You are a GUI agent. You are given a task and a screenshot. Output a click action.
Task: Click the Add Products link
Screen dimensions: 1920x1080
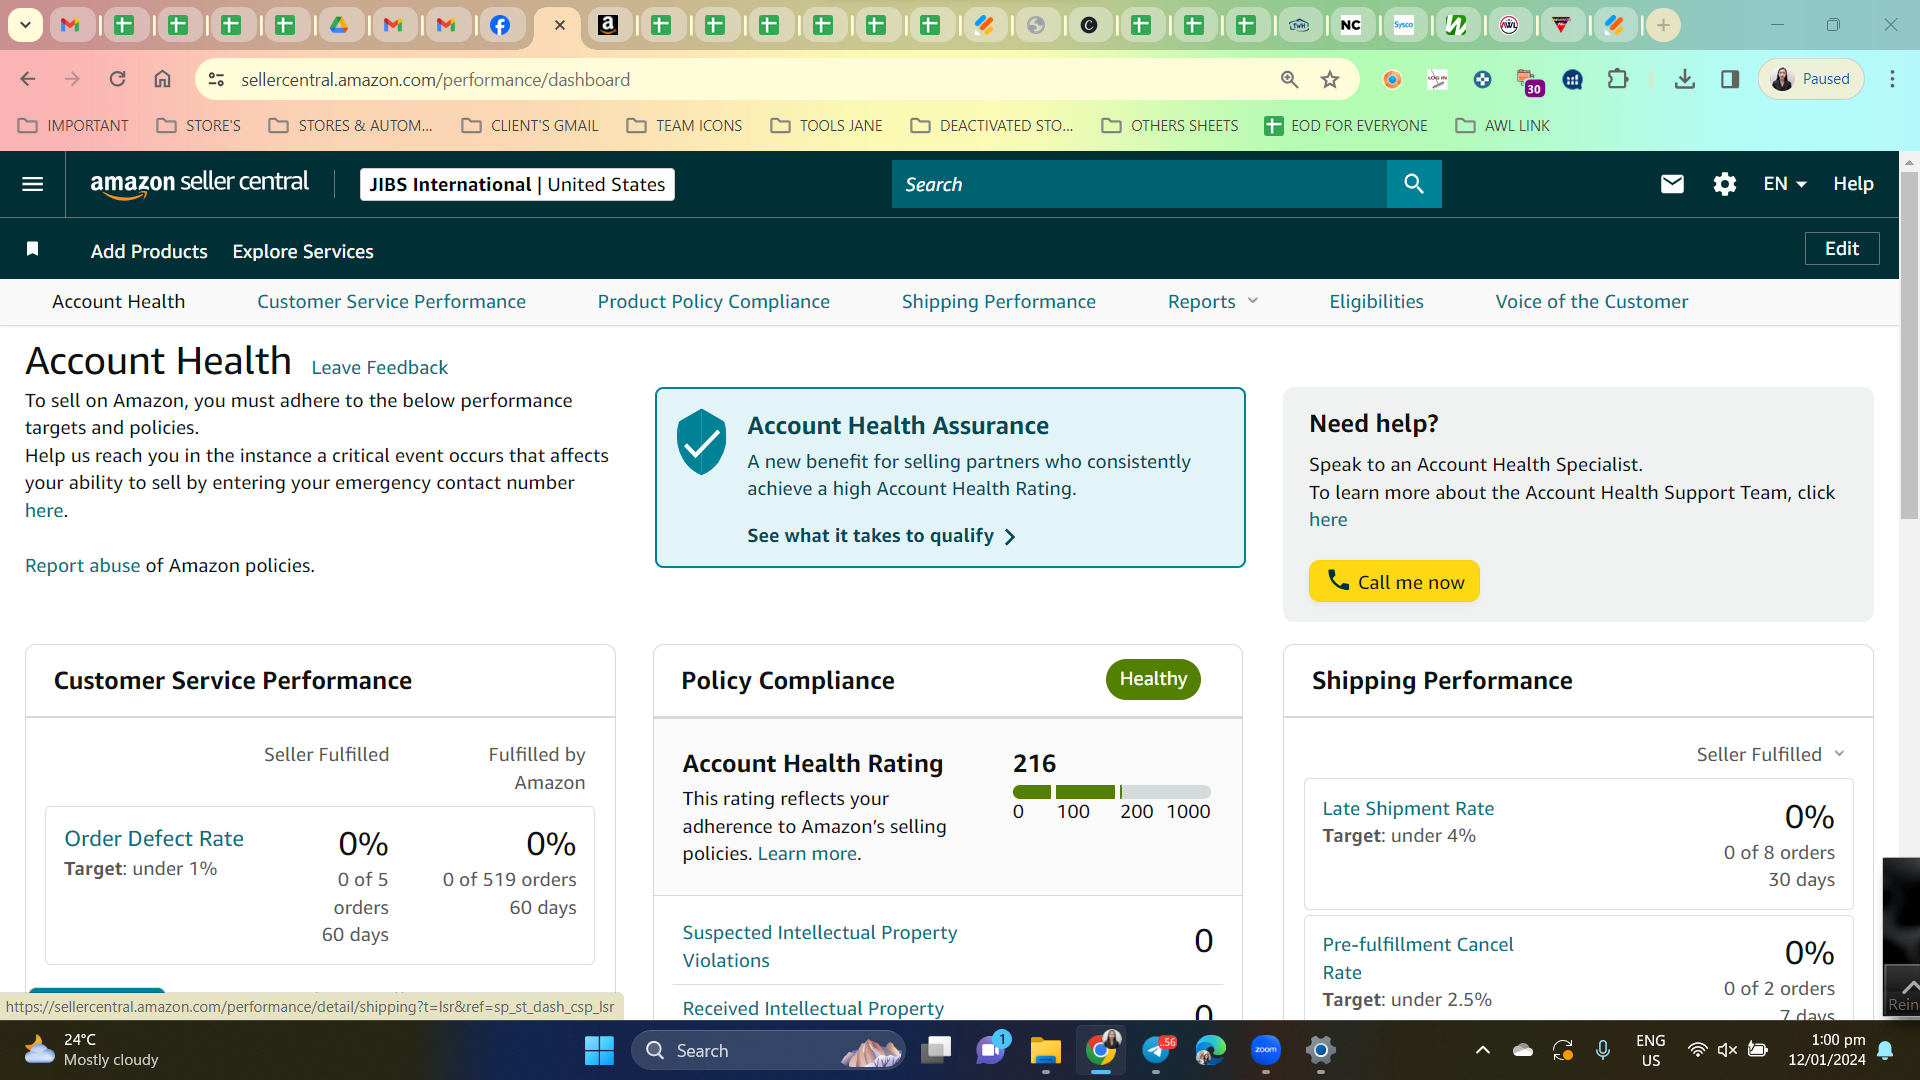tap(149, 252)
